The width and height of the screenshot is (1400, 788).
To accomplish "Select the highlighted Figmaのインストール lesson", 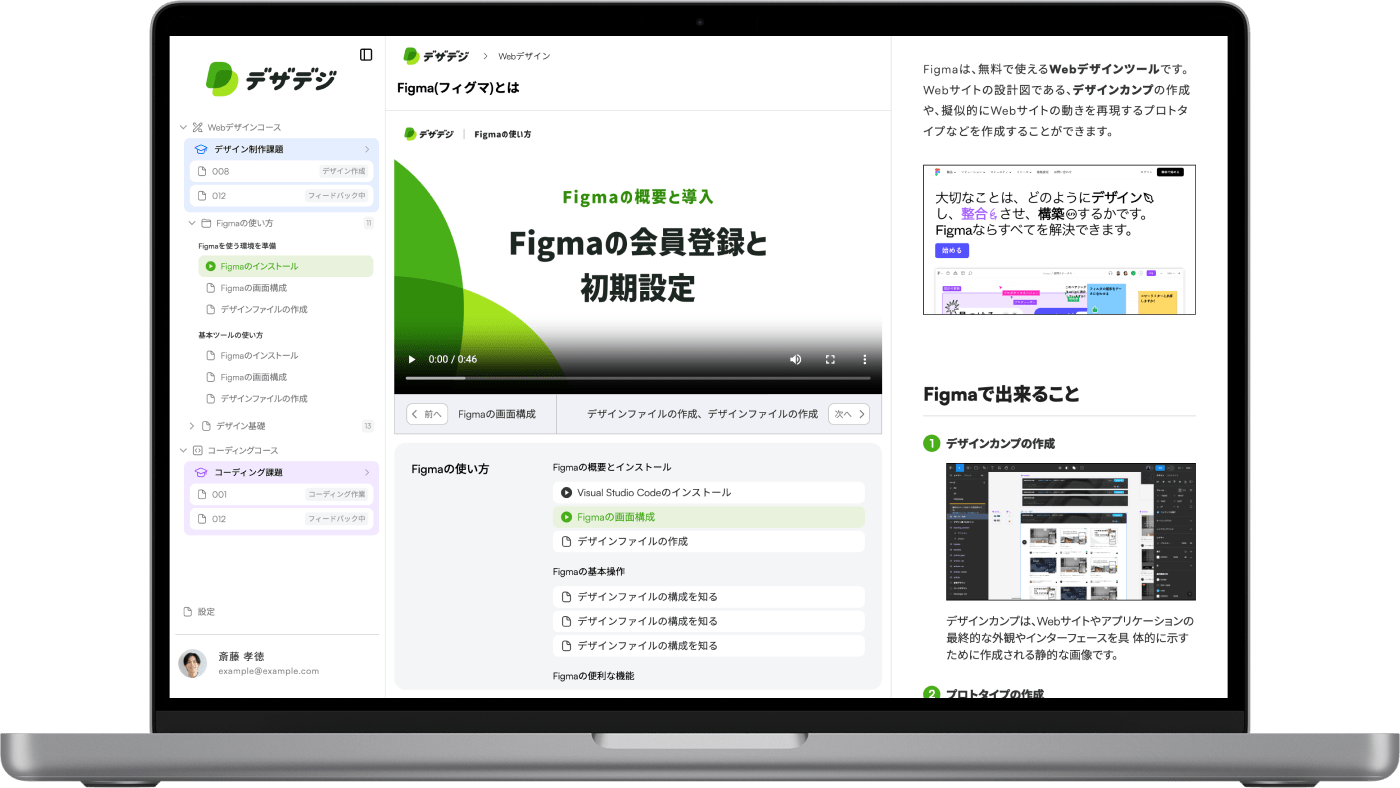I will [x=286, y=266].
